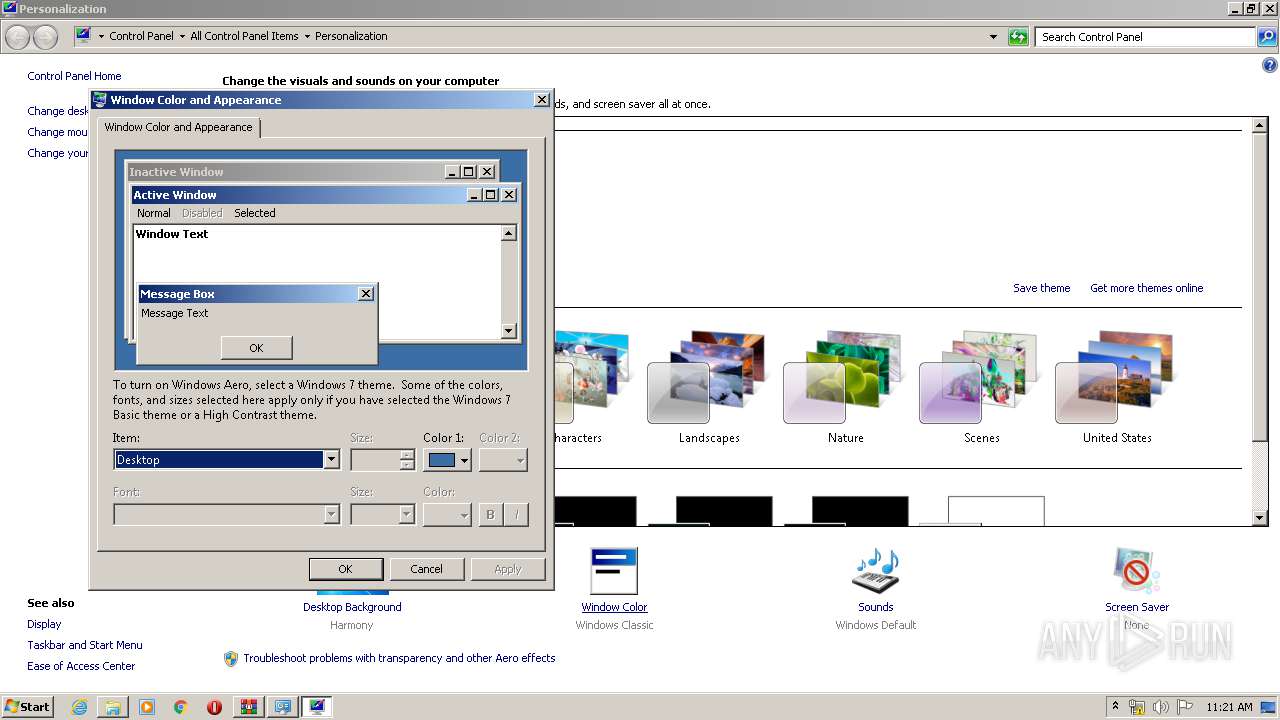Screen dimensions: 1280x720
Task: Select the Landscapes theme
Action: click(709, 388)
